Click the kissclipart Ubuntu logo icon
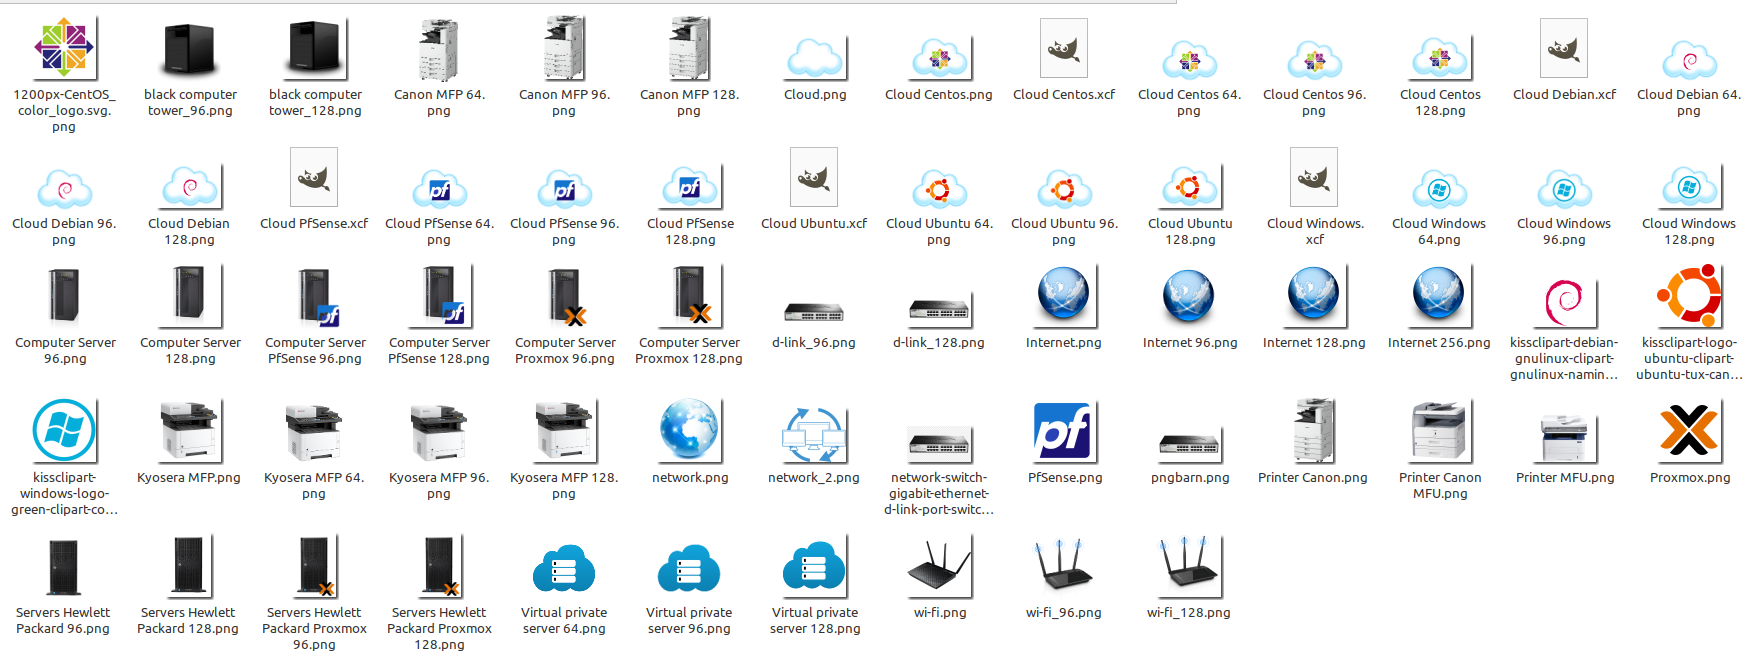 [1689, 297]
